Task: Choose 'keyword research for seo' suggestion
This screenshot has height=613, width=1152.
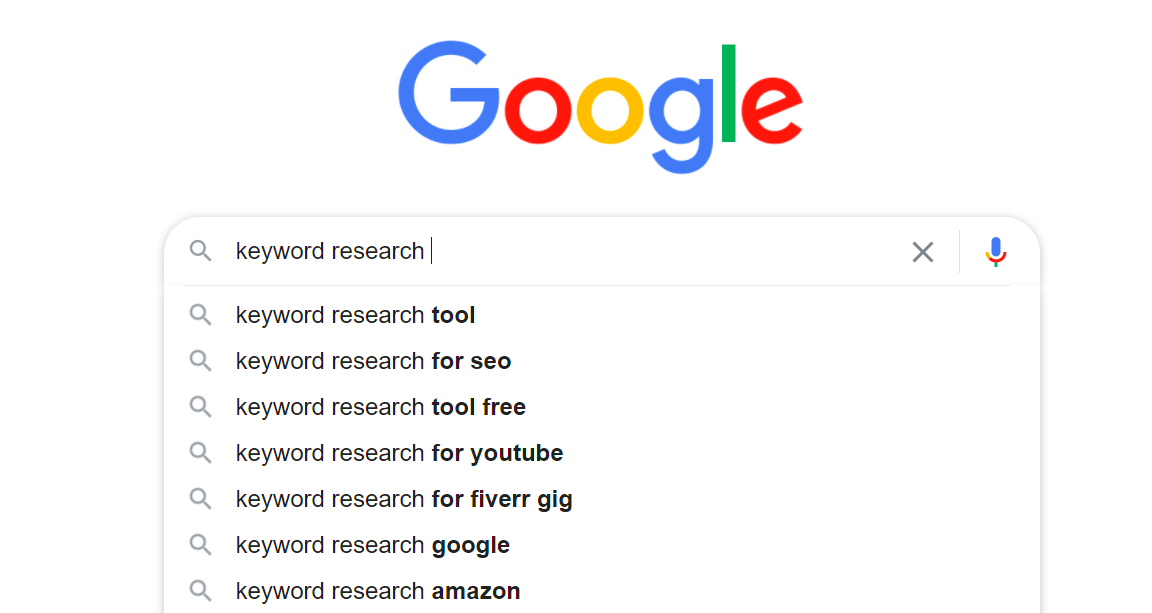Action: point(373,361)
